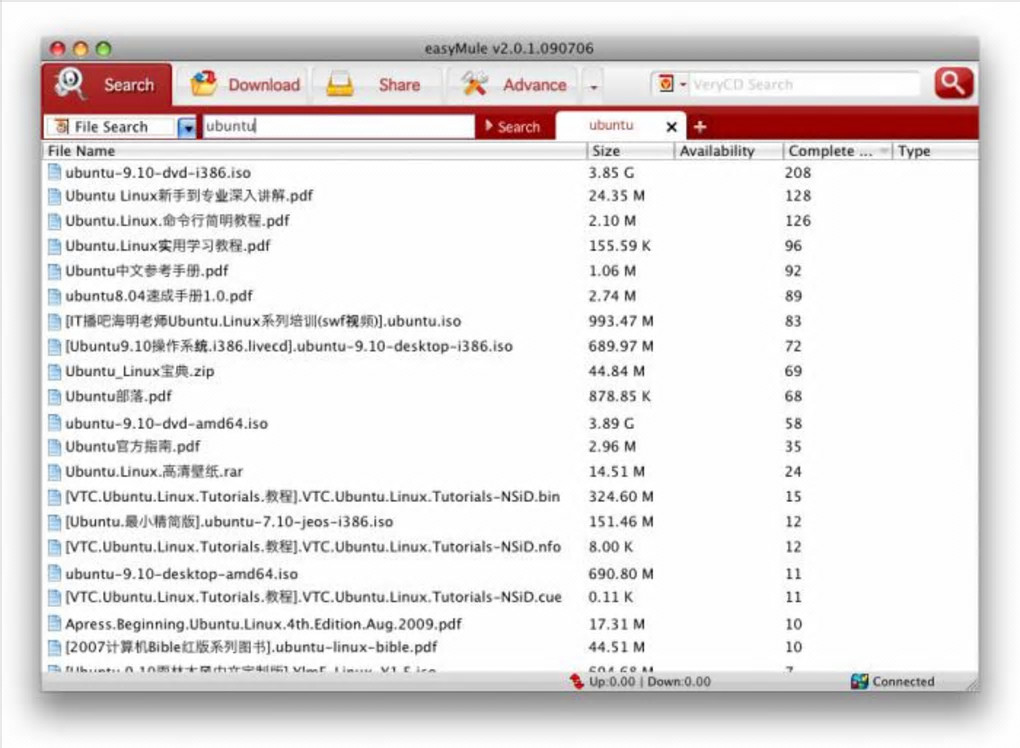Click the ubuntu search text field
Image resolution: width=1020 pixels, height=748 pixels.
pos(338,126)
